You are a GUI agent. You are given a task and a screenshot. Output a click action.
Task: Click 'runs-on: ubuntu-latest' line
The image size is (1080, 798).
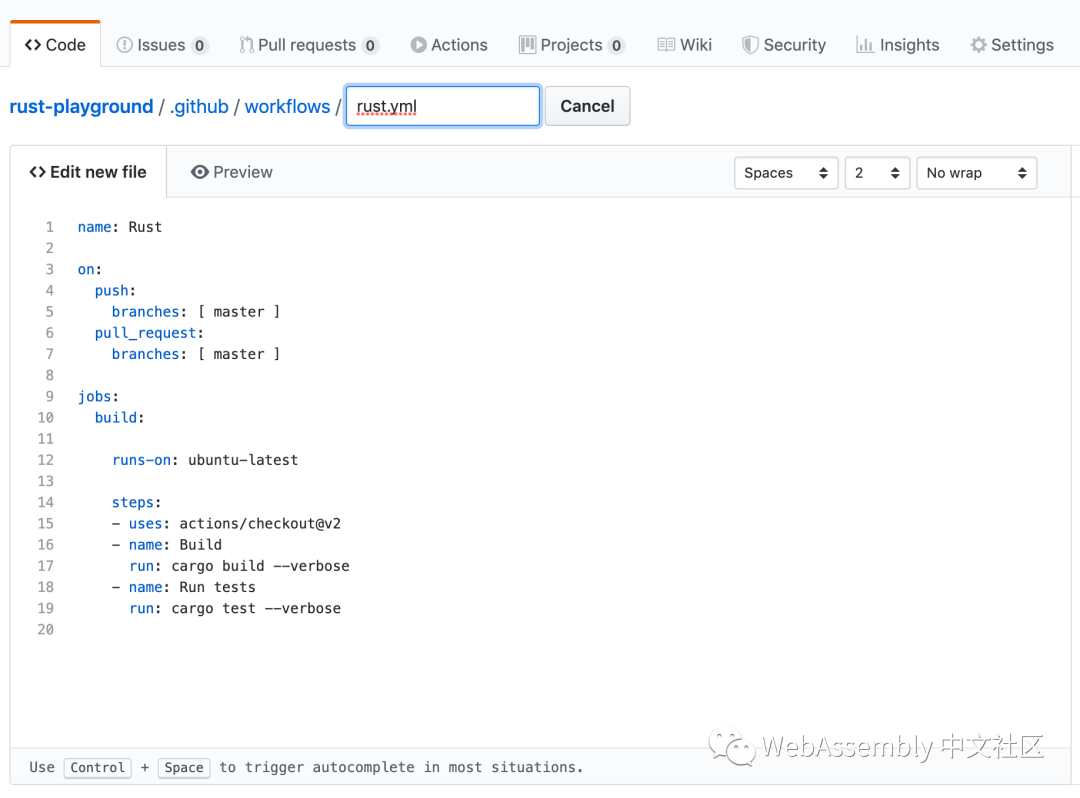pyautogui.click(x=205, y=460)
